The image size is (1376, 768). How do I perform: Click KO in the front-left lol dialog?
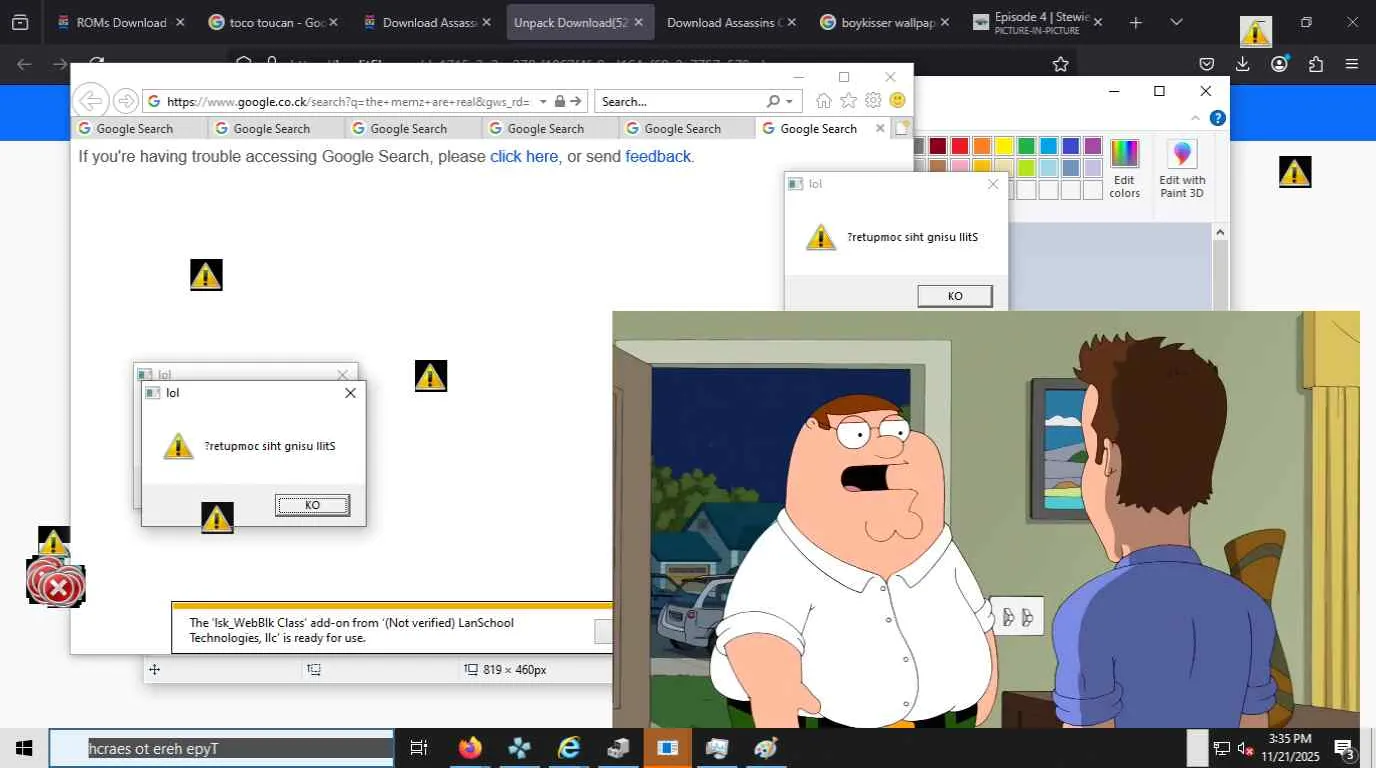point(312,505)
